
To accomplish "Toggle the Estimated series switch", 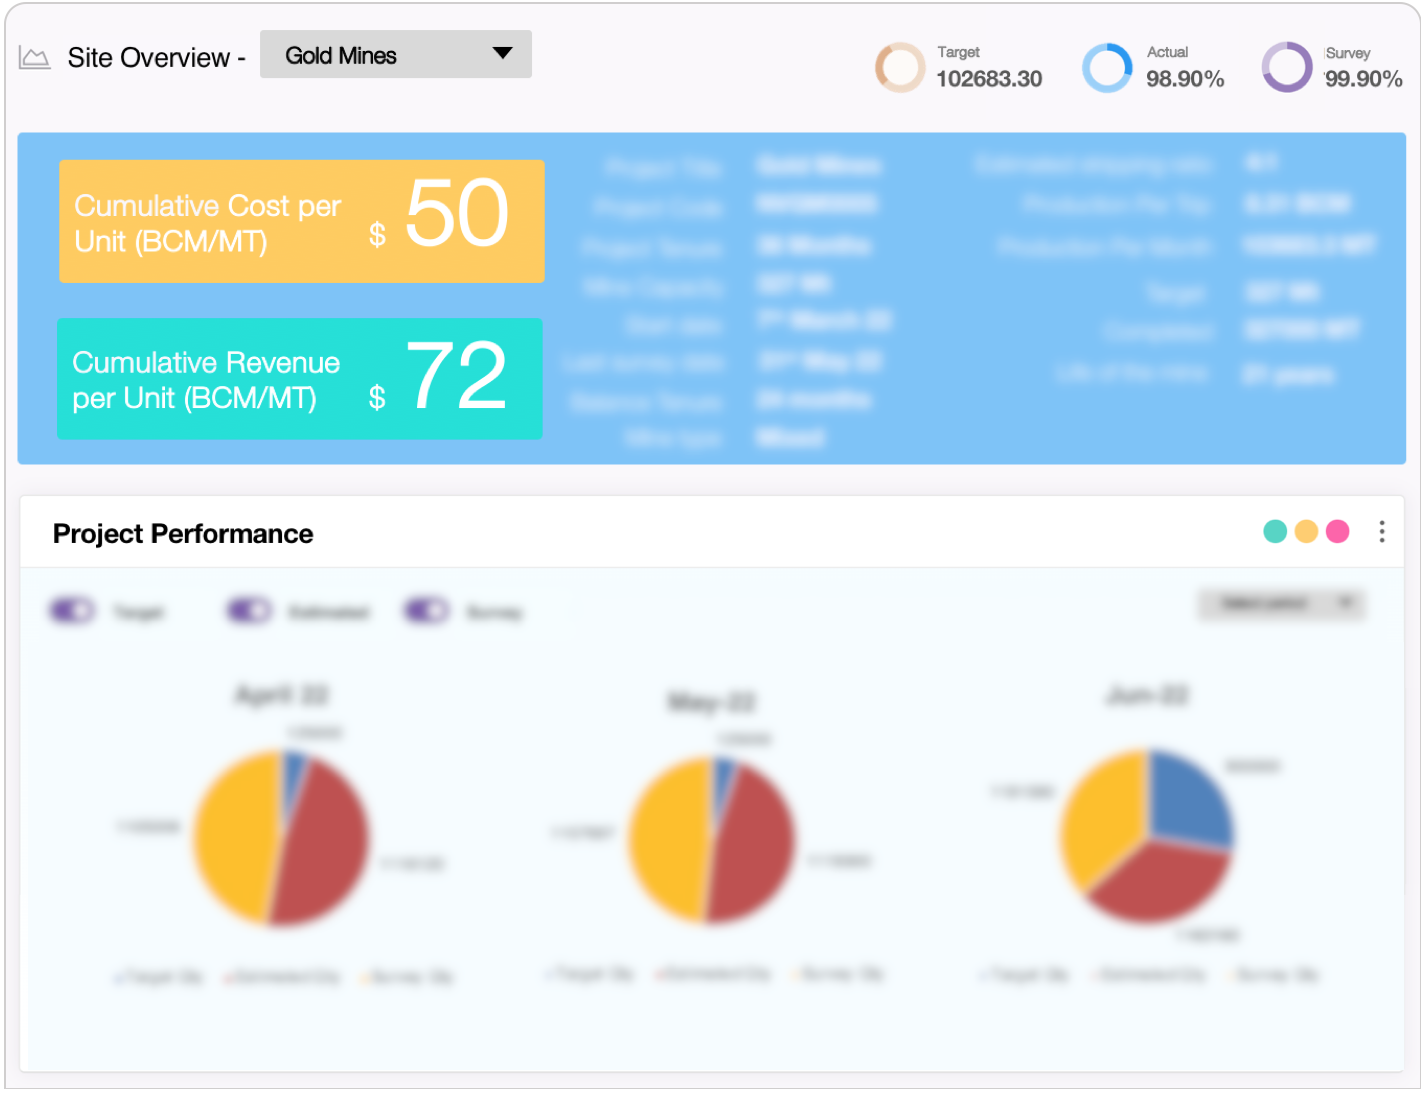I will coord(249,610).
